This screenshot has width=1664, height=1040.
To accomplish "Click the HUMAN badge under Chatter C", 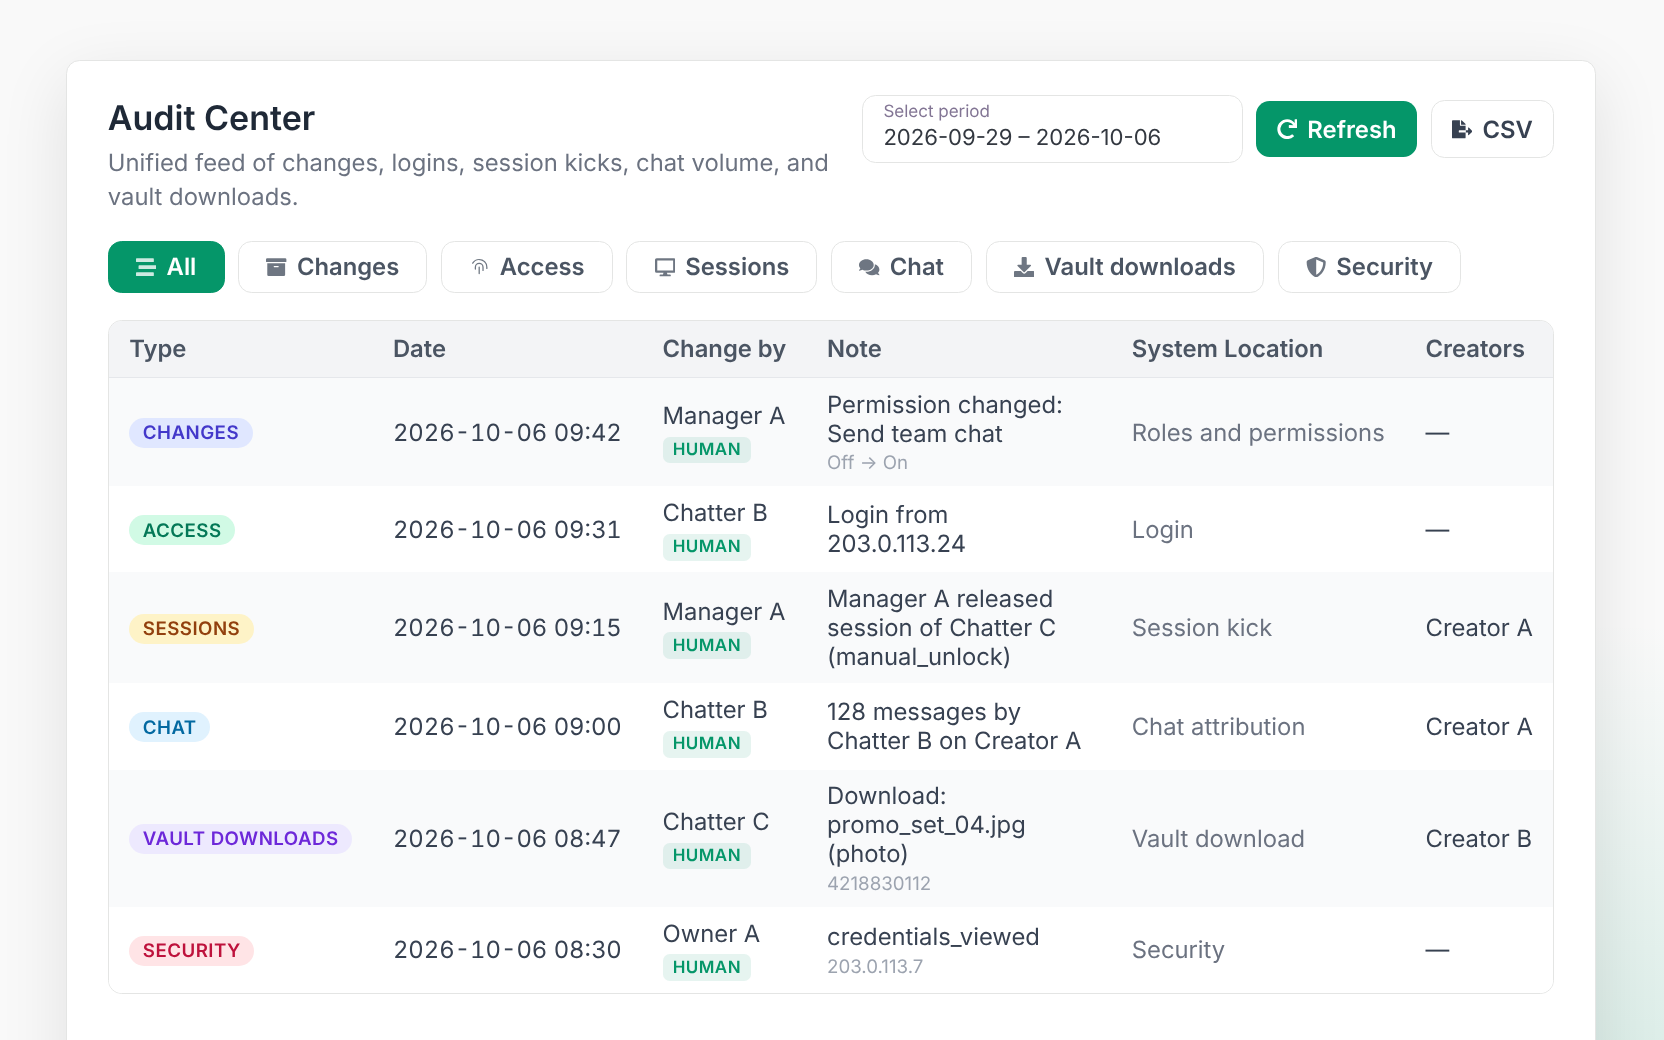I will coord(707,855).
